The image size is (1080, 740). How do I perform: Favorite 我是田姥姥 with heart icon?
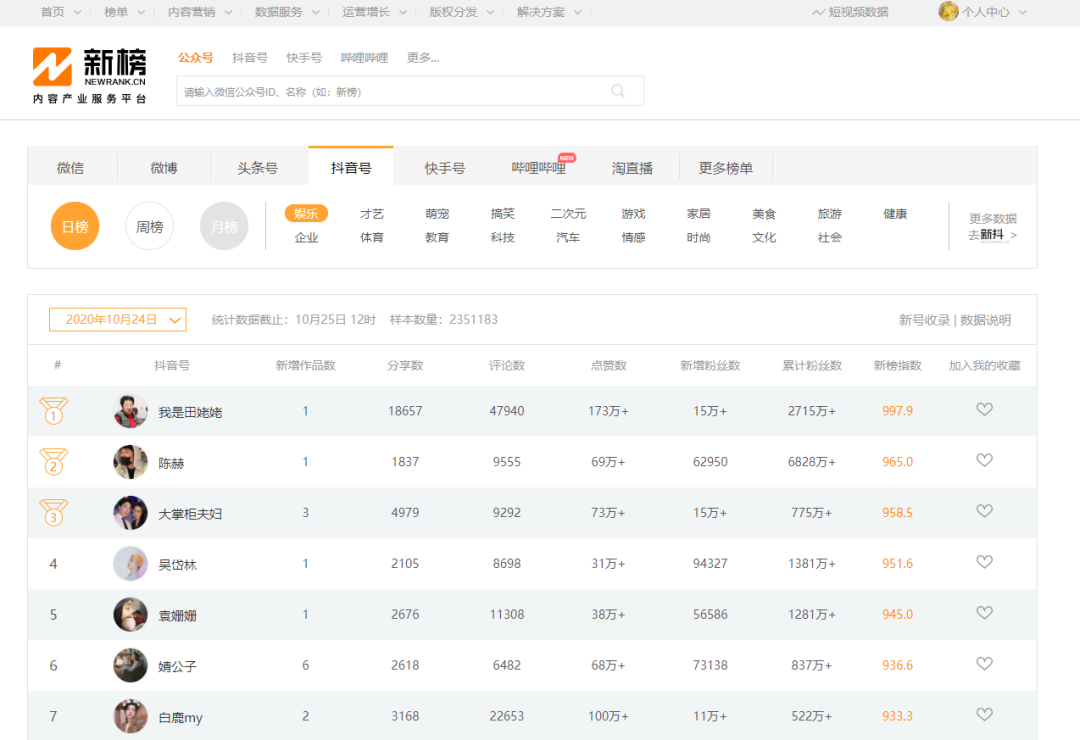[984, 409]
